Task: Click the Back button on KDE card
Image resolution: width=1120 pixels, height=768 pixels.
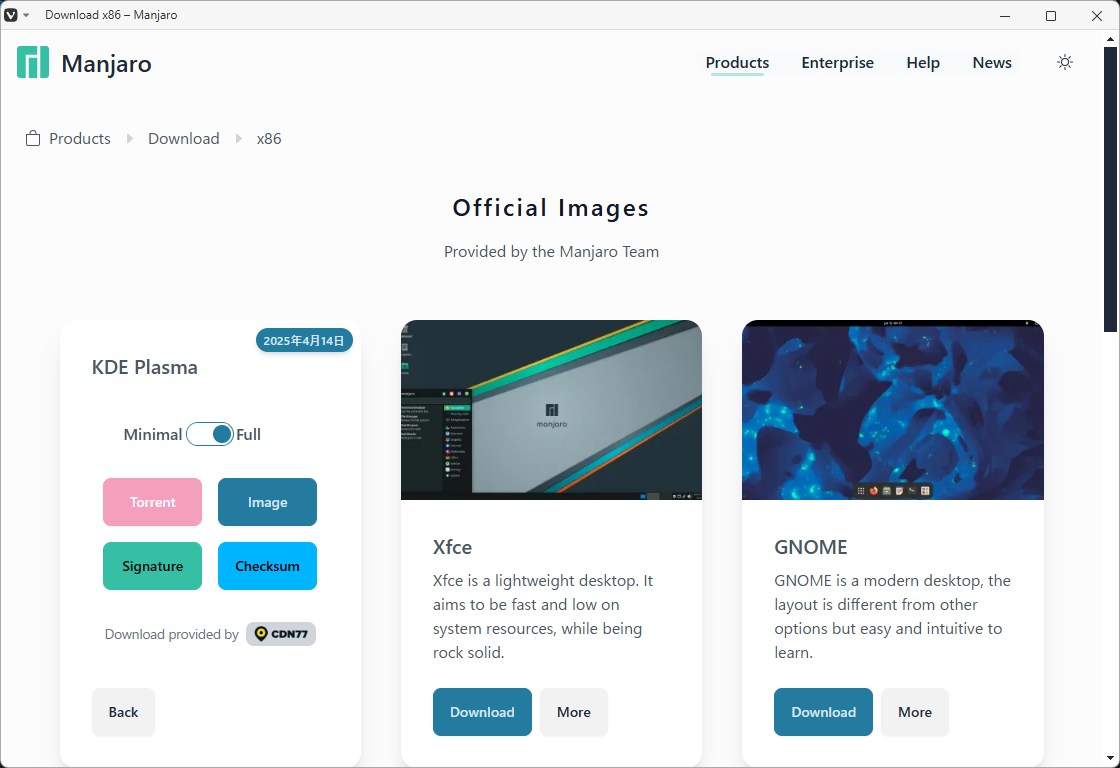Action: (123, 712)
